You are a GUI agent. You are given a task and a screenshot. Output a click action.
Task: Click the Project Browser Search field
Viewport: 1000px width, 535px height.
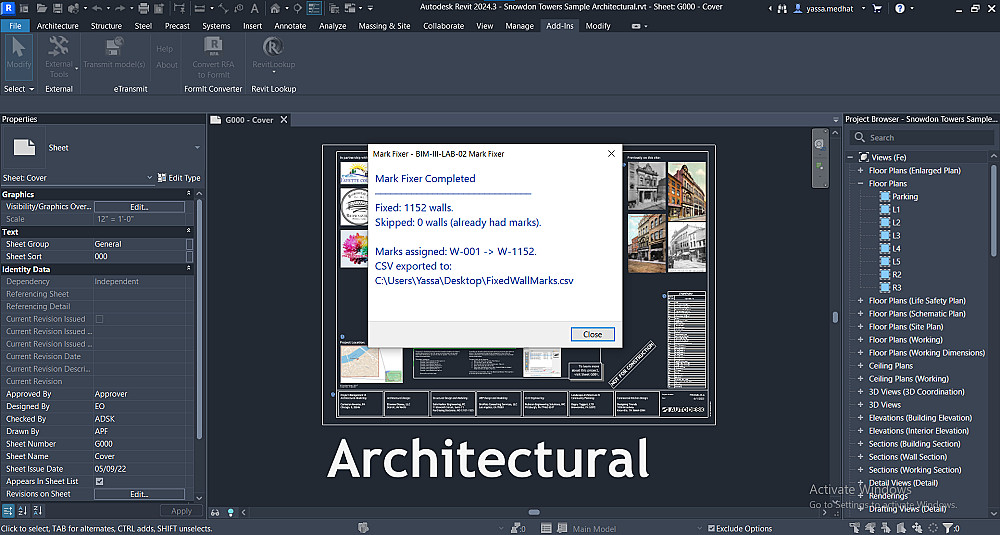[922, 138]
